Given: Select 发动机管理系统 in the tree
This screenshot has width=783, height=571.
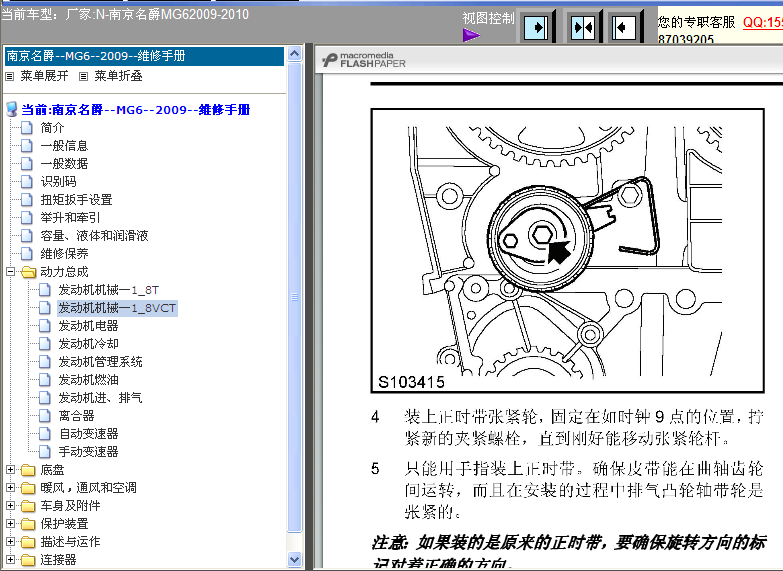Looking at the screenshot, I should (100, 362).
